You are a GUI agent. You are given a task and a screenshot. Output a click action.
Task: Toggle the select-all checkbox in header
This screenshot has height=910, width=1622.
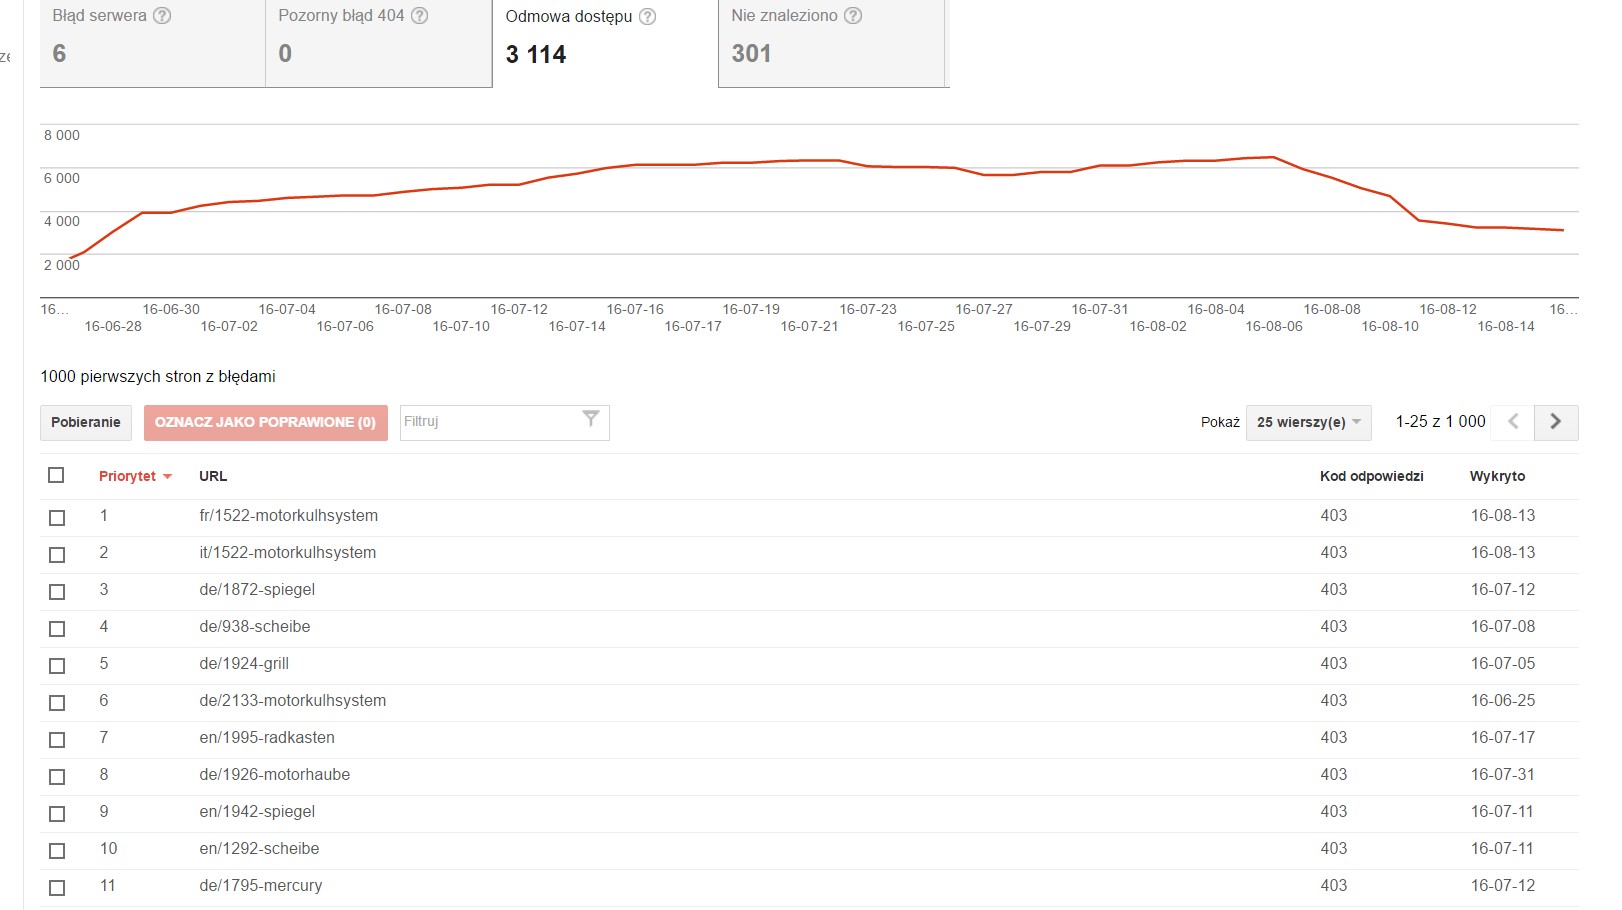pyautogui.click(x=56, y=475)
